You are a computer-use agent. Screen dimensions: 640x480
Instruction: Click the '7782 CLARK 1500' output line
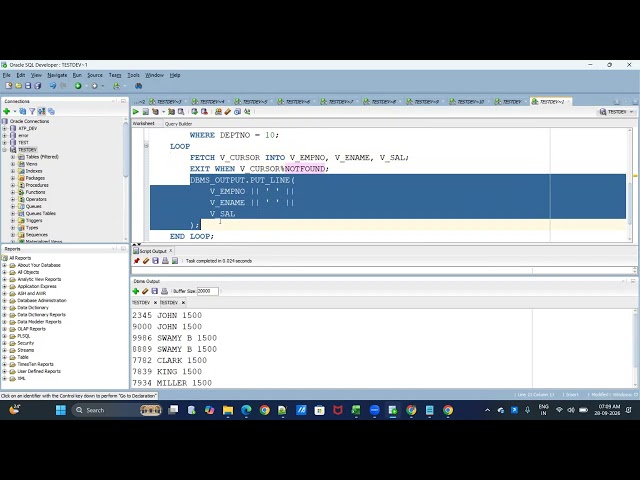tap(169, 360)
